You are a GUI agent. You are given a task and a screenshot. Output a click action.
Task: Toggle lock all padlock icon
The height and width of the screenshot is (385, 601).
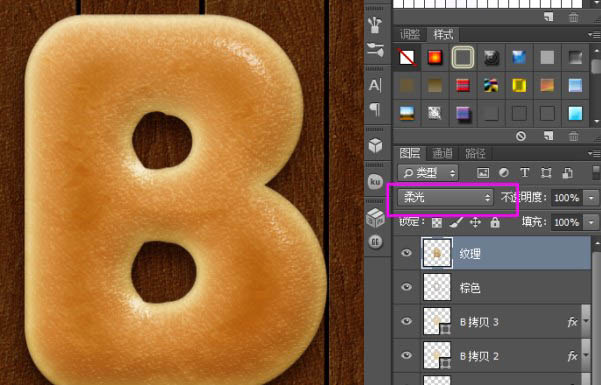[x=495, y=222]
